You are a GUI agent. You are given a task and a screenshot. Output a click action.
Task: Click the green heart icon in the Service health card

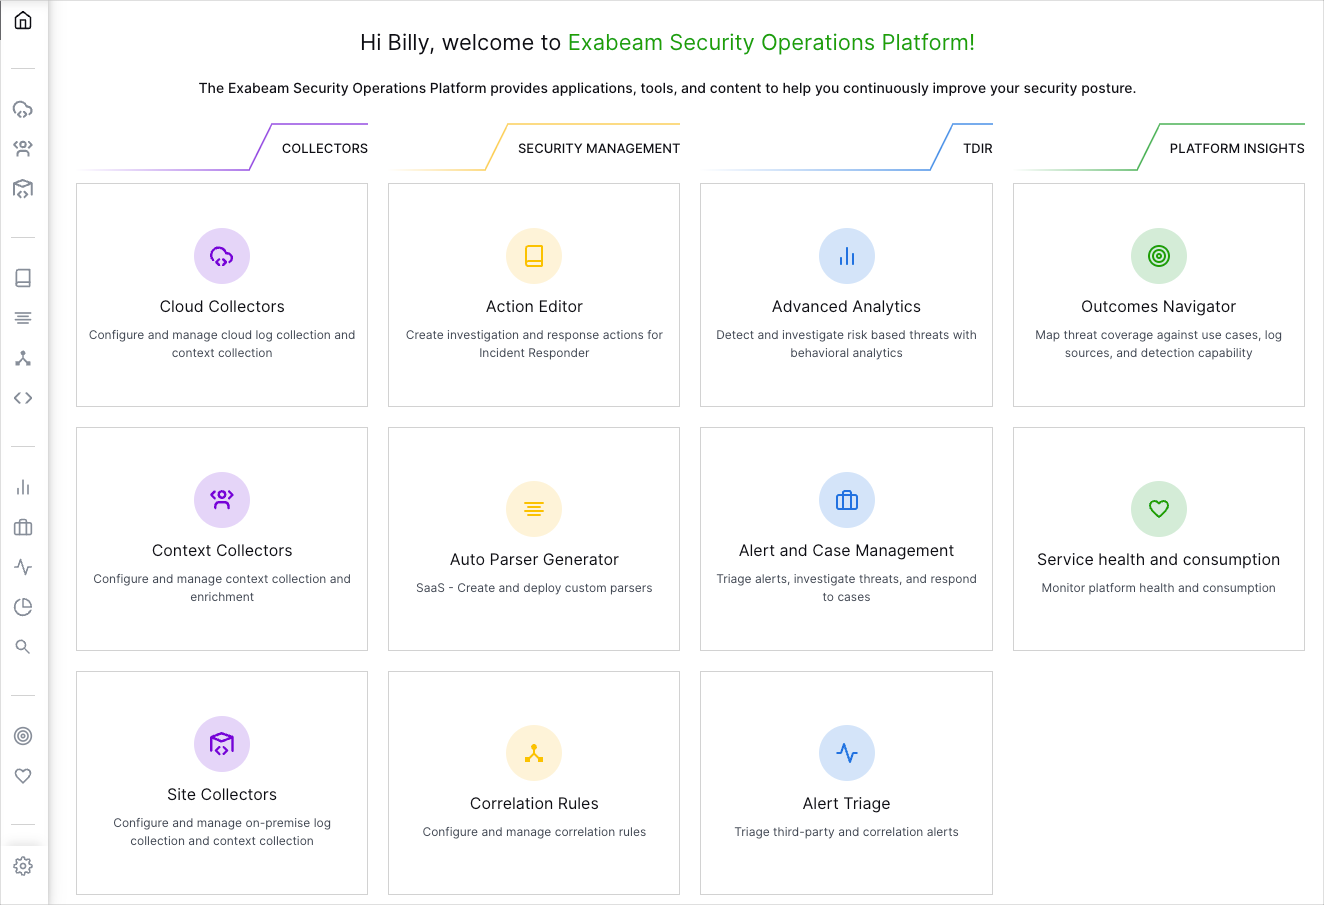tap(1159, 509)
